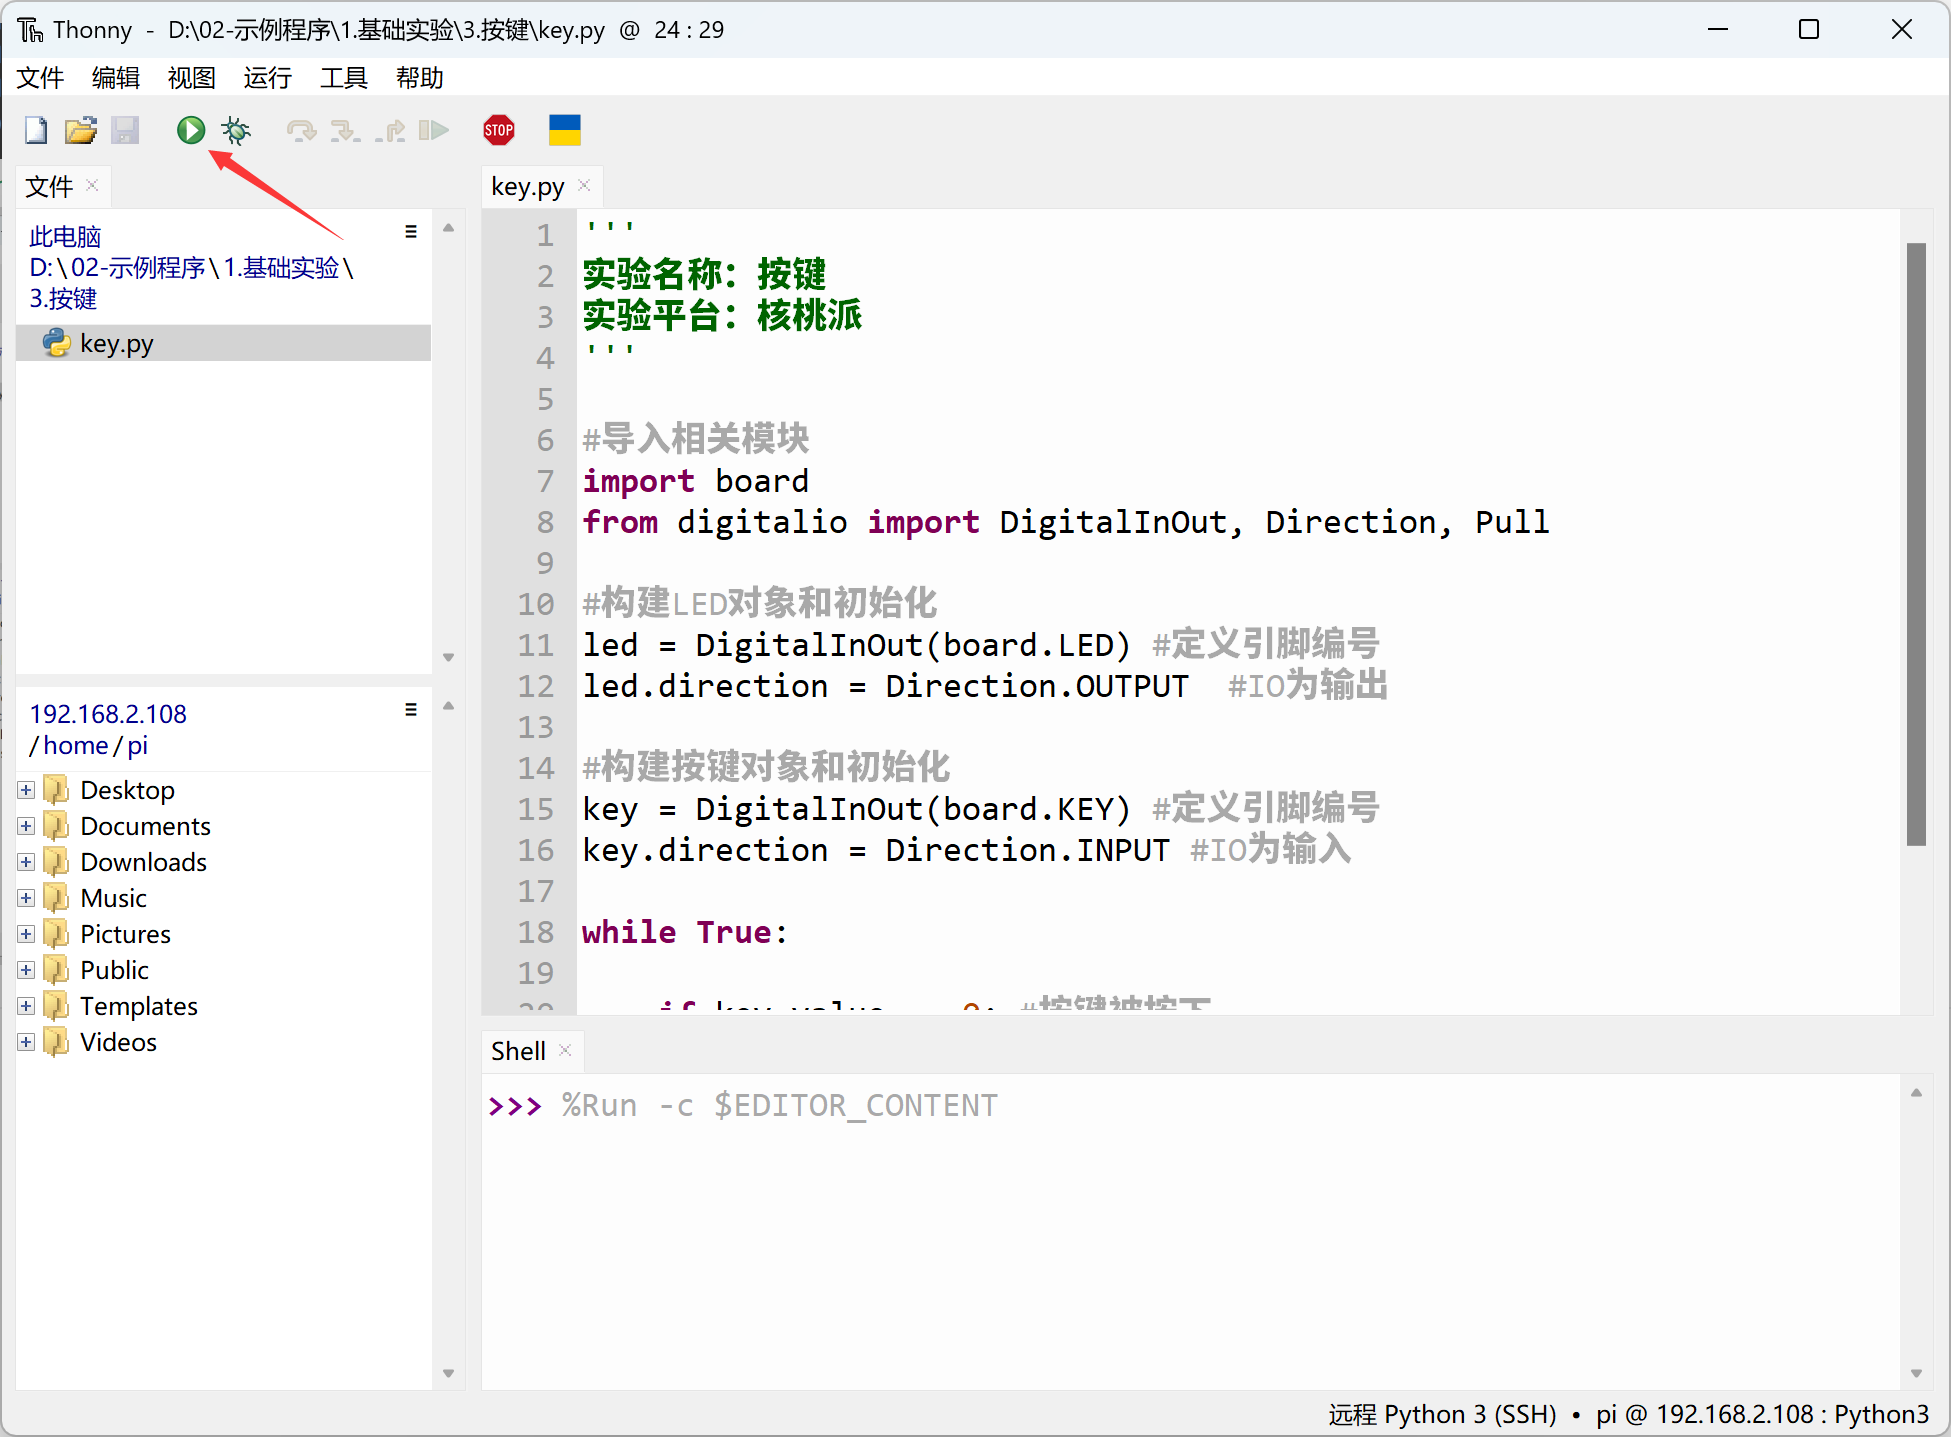1951x1437 pixels.
Task: Select the Python icon next to key.py
Action: tap(57, 343)
